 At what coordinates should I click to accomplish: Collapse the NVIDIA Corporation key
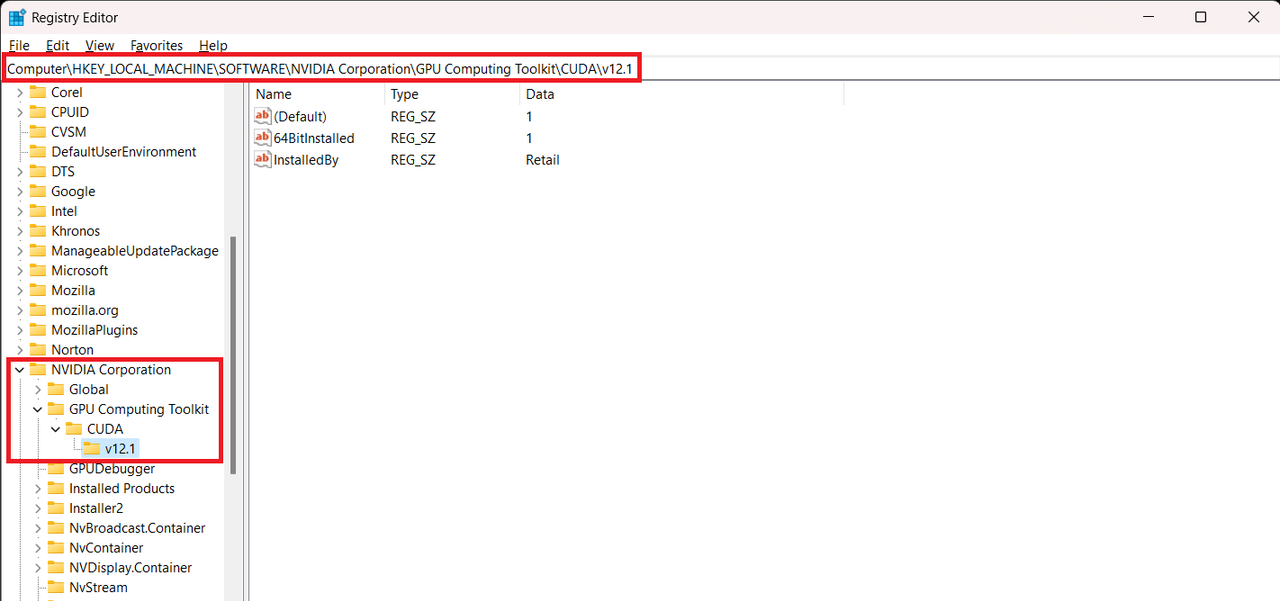click(20, 369)
